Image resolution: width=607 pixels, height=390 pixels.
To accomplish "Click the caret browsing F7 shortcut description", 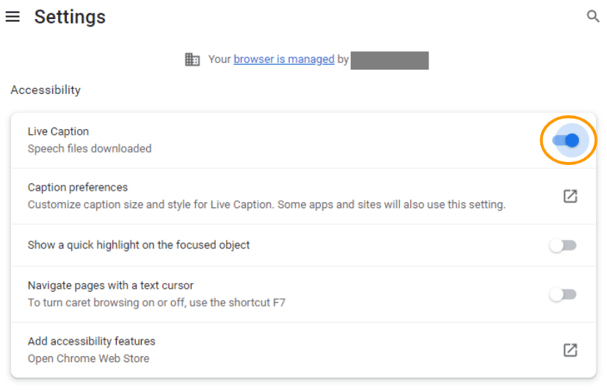I will (x=156, y=302).
